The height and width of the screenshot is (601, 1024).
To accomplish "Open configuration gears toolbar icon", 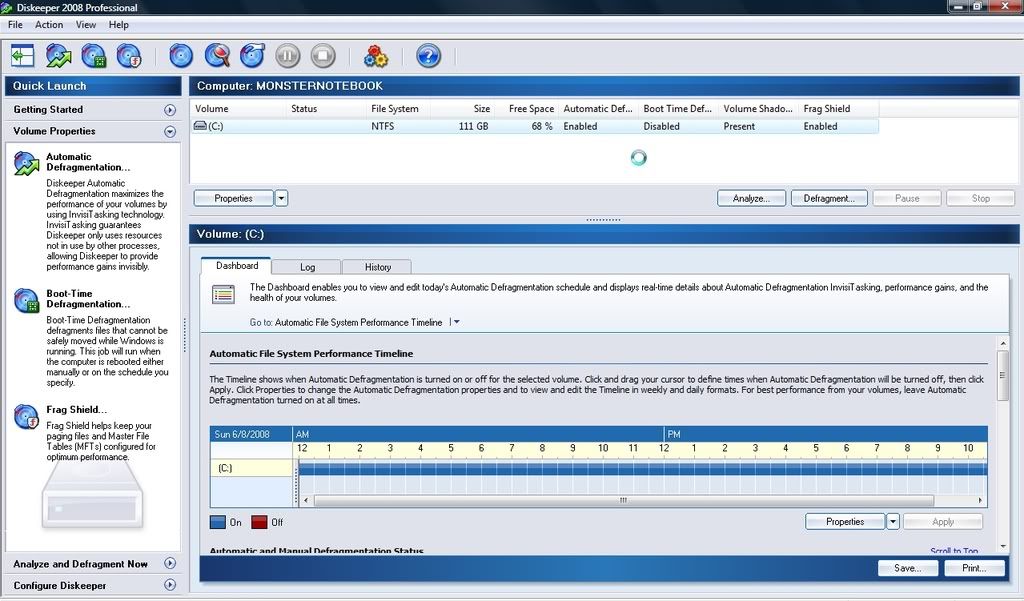I will click(x=376, y=56).
